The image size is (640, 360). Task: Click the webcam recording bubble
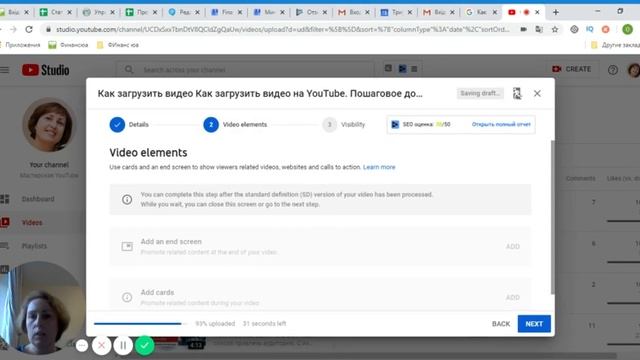point(40,308)
